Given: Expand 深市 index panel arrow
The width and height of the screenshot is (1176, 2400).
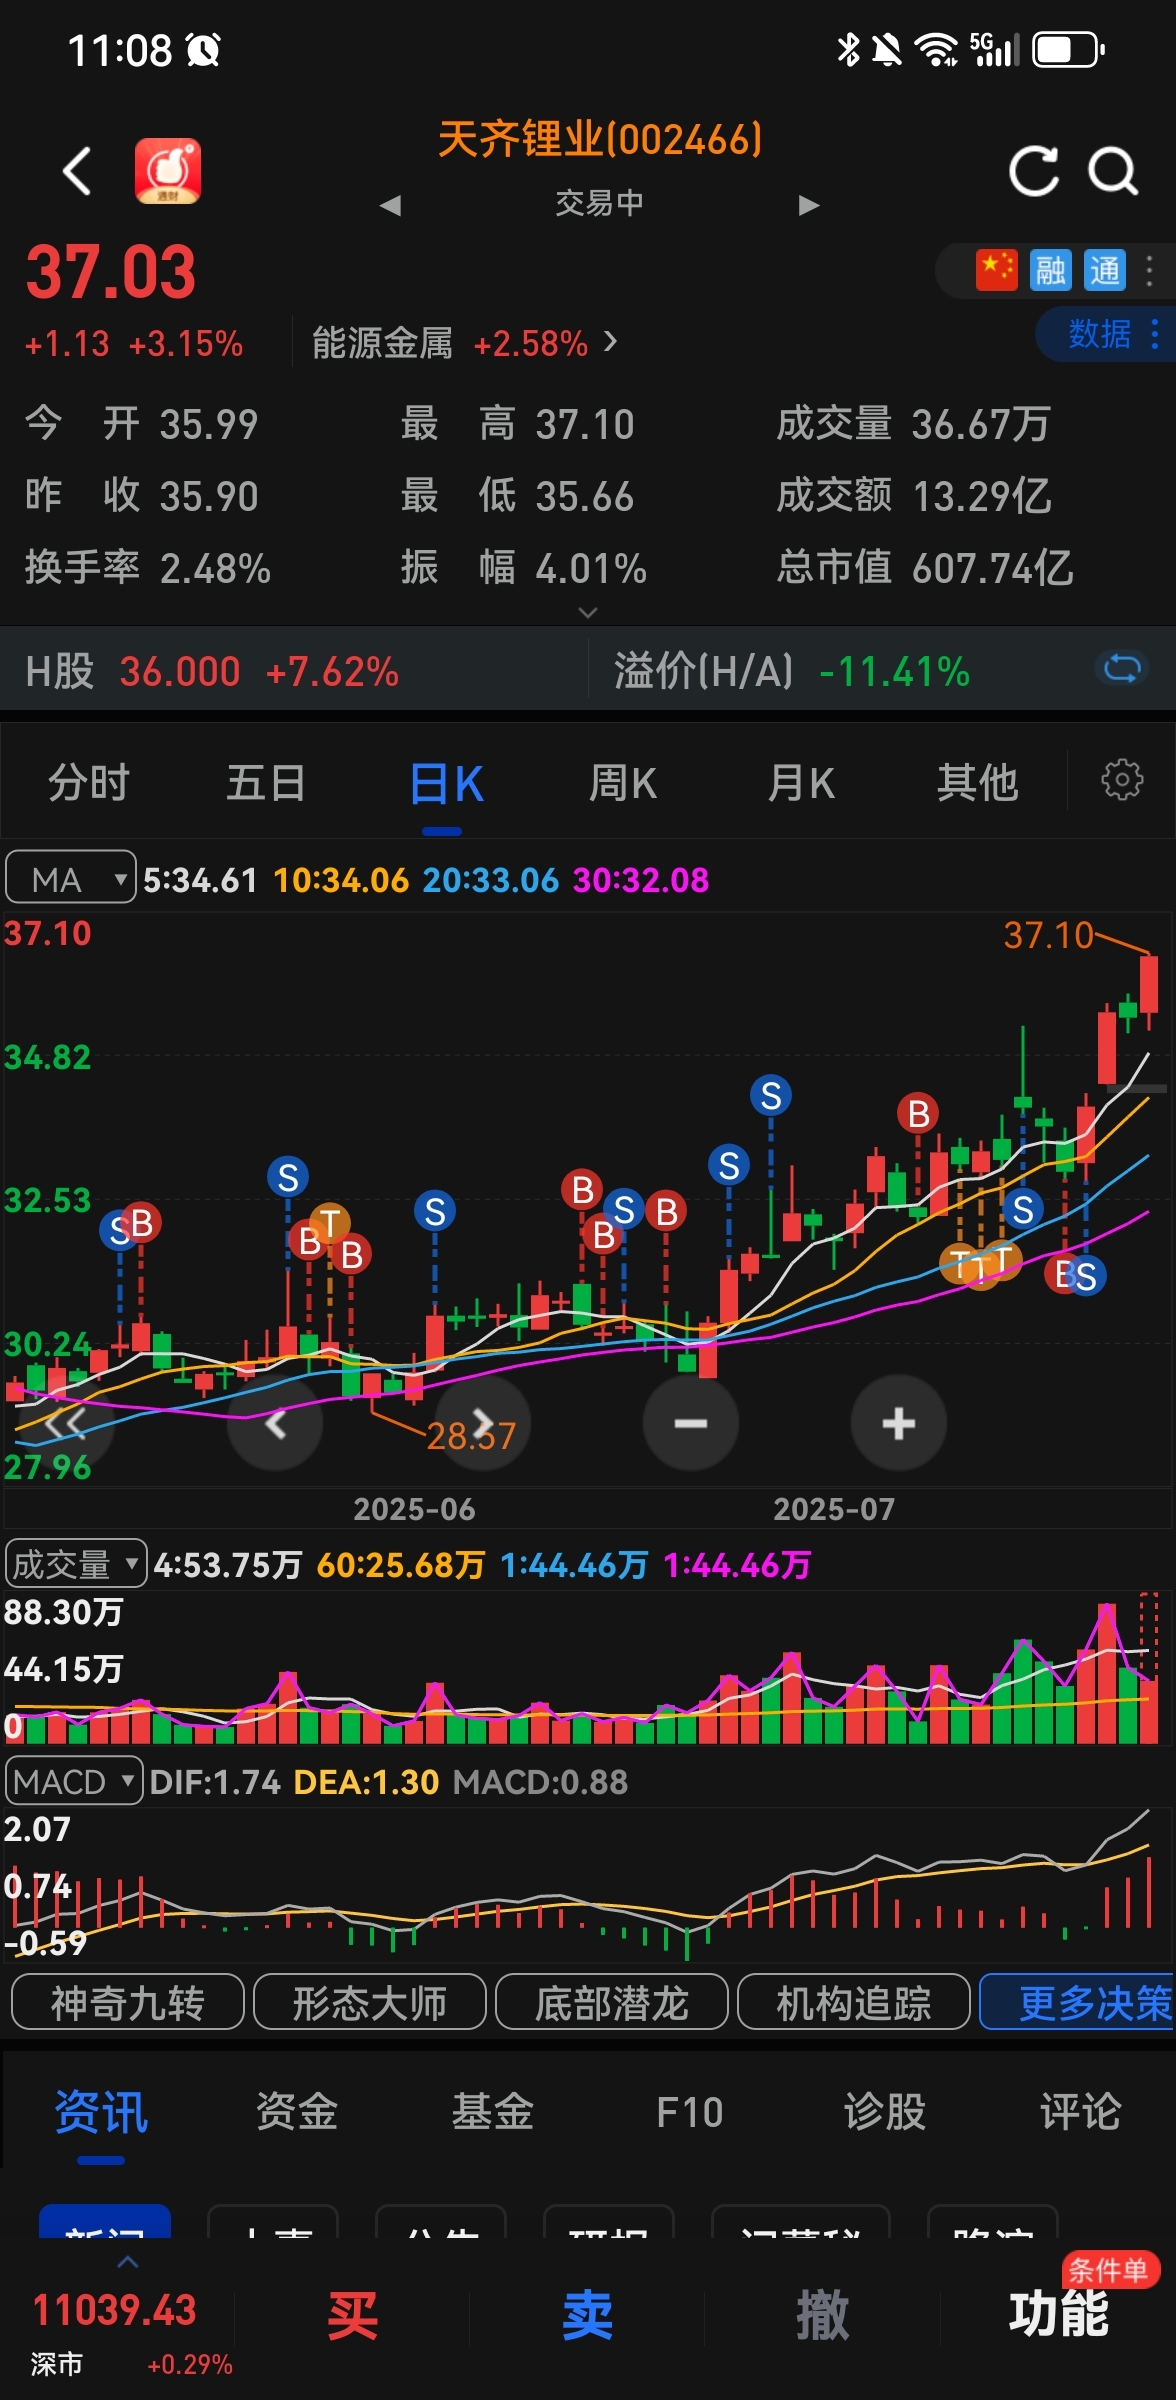Looking at the screenshot, I should [128, 2262].
